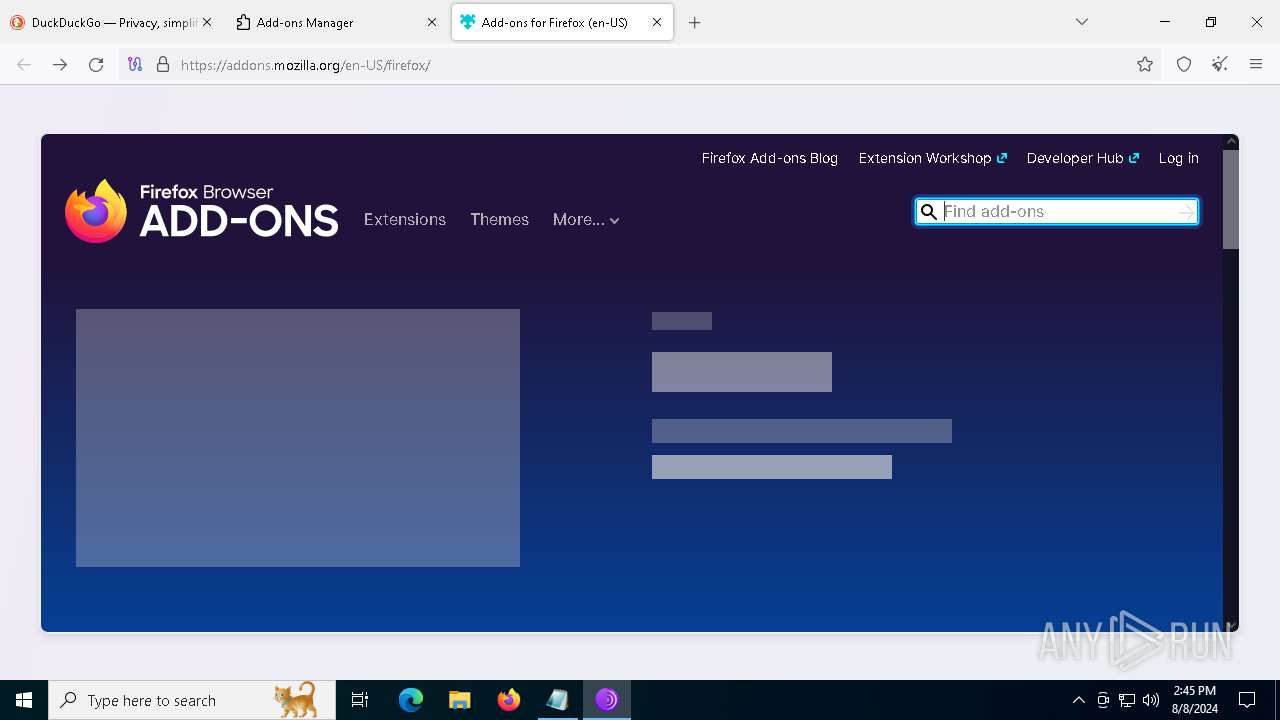This screenshot has height=720, width=1280.
Task: List all tabs via chevron button
Action: coord(1082,22)
